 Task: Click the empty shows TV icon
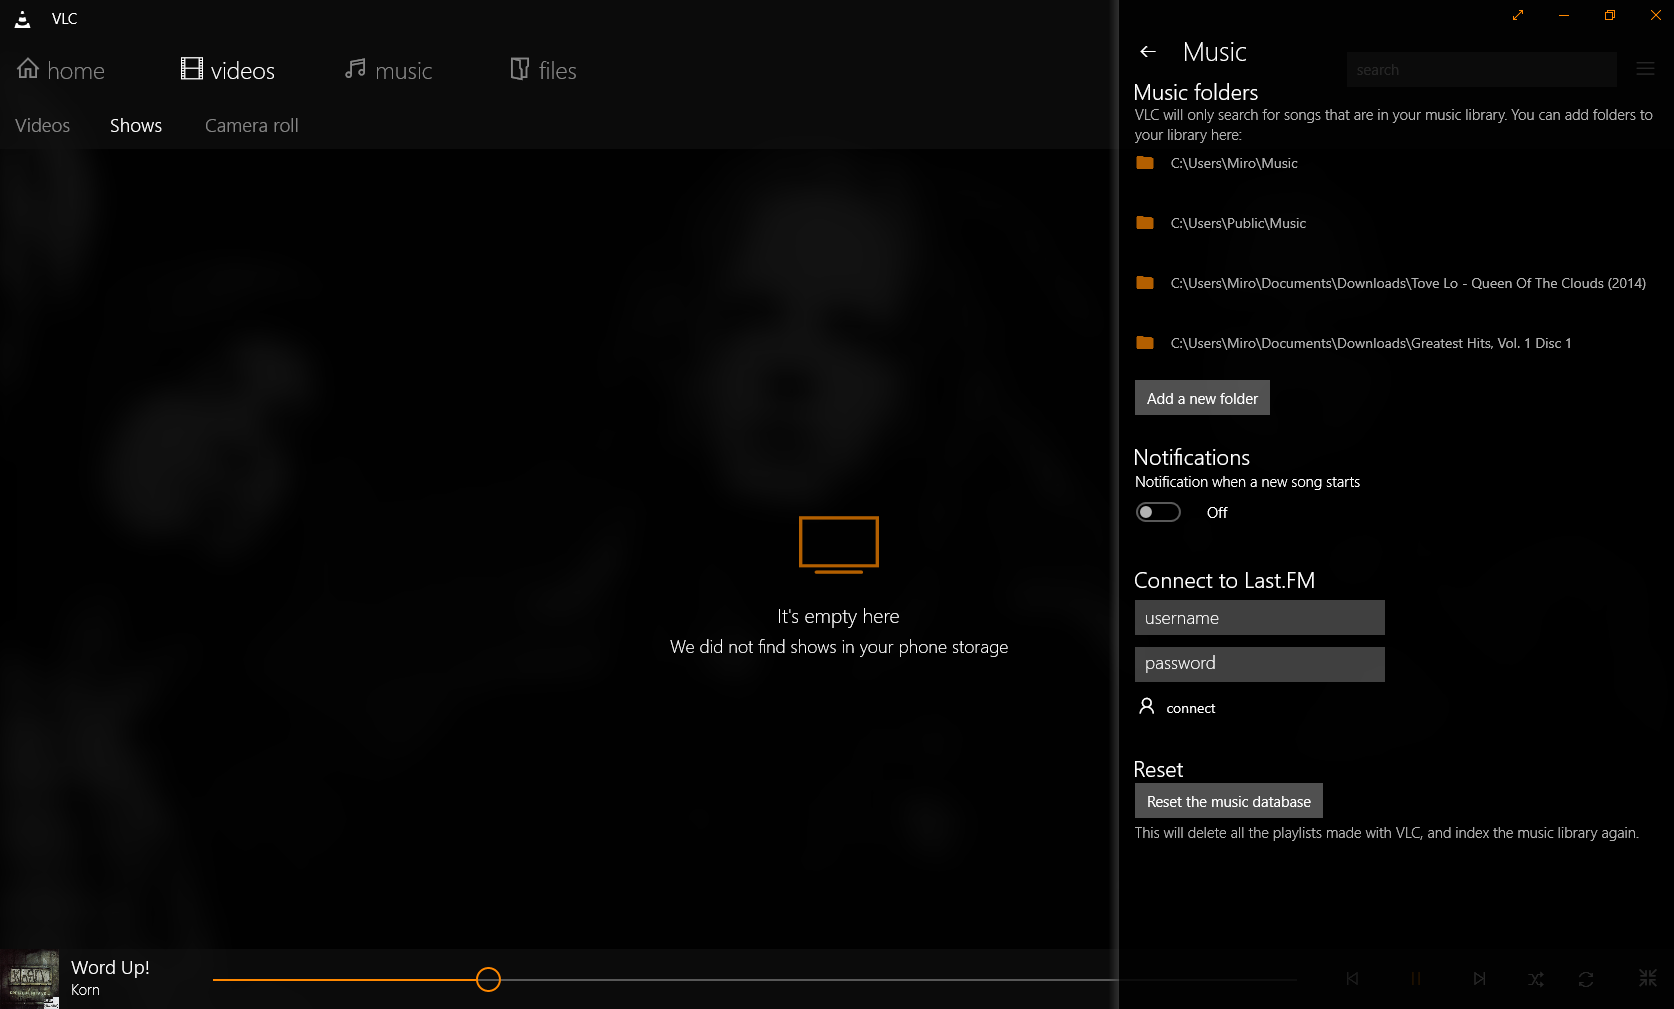pos(839,544)
